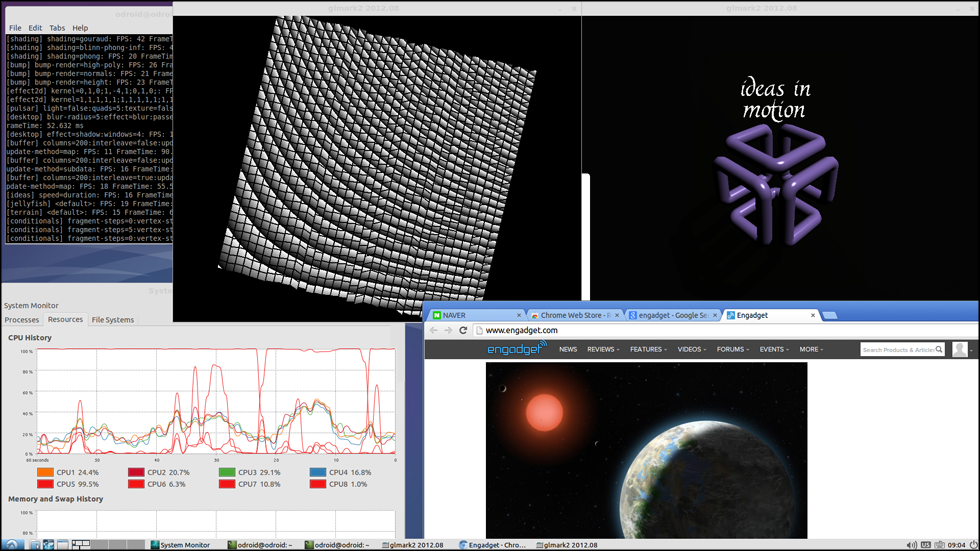This screenshot has width=980, height=551.
Task: Click the CPU1 orange color swatch
Action: 45,473
